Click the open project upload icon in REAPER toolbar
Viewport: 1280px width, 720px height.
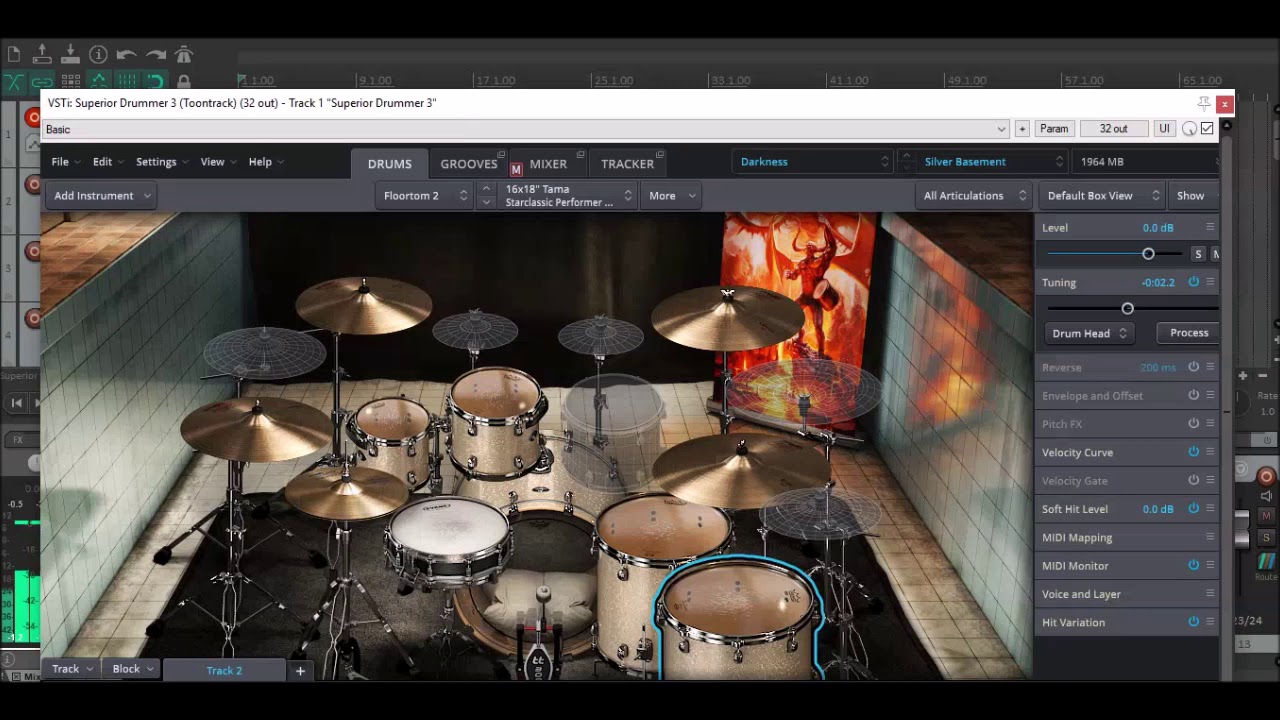42,54
